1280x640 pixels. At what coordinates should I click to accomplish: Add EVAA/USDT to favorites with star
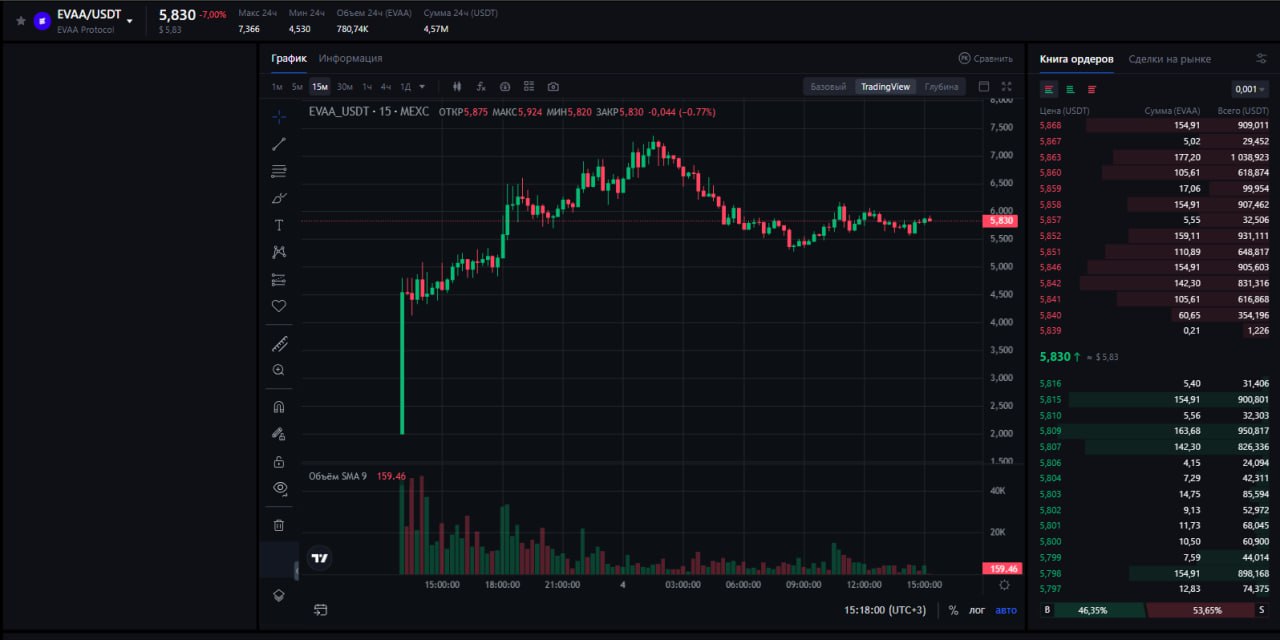coord(21,20)
